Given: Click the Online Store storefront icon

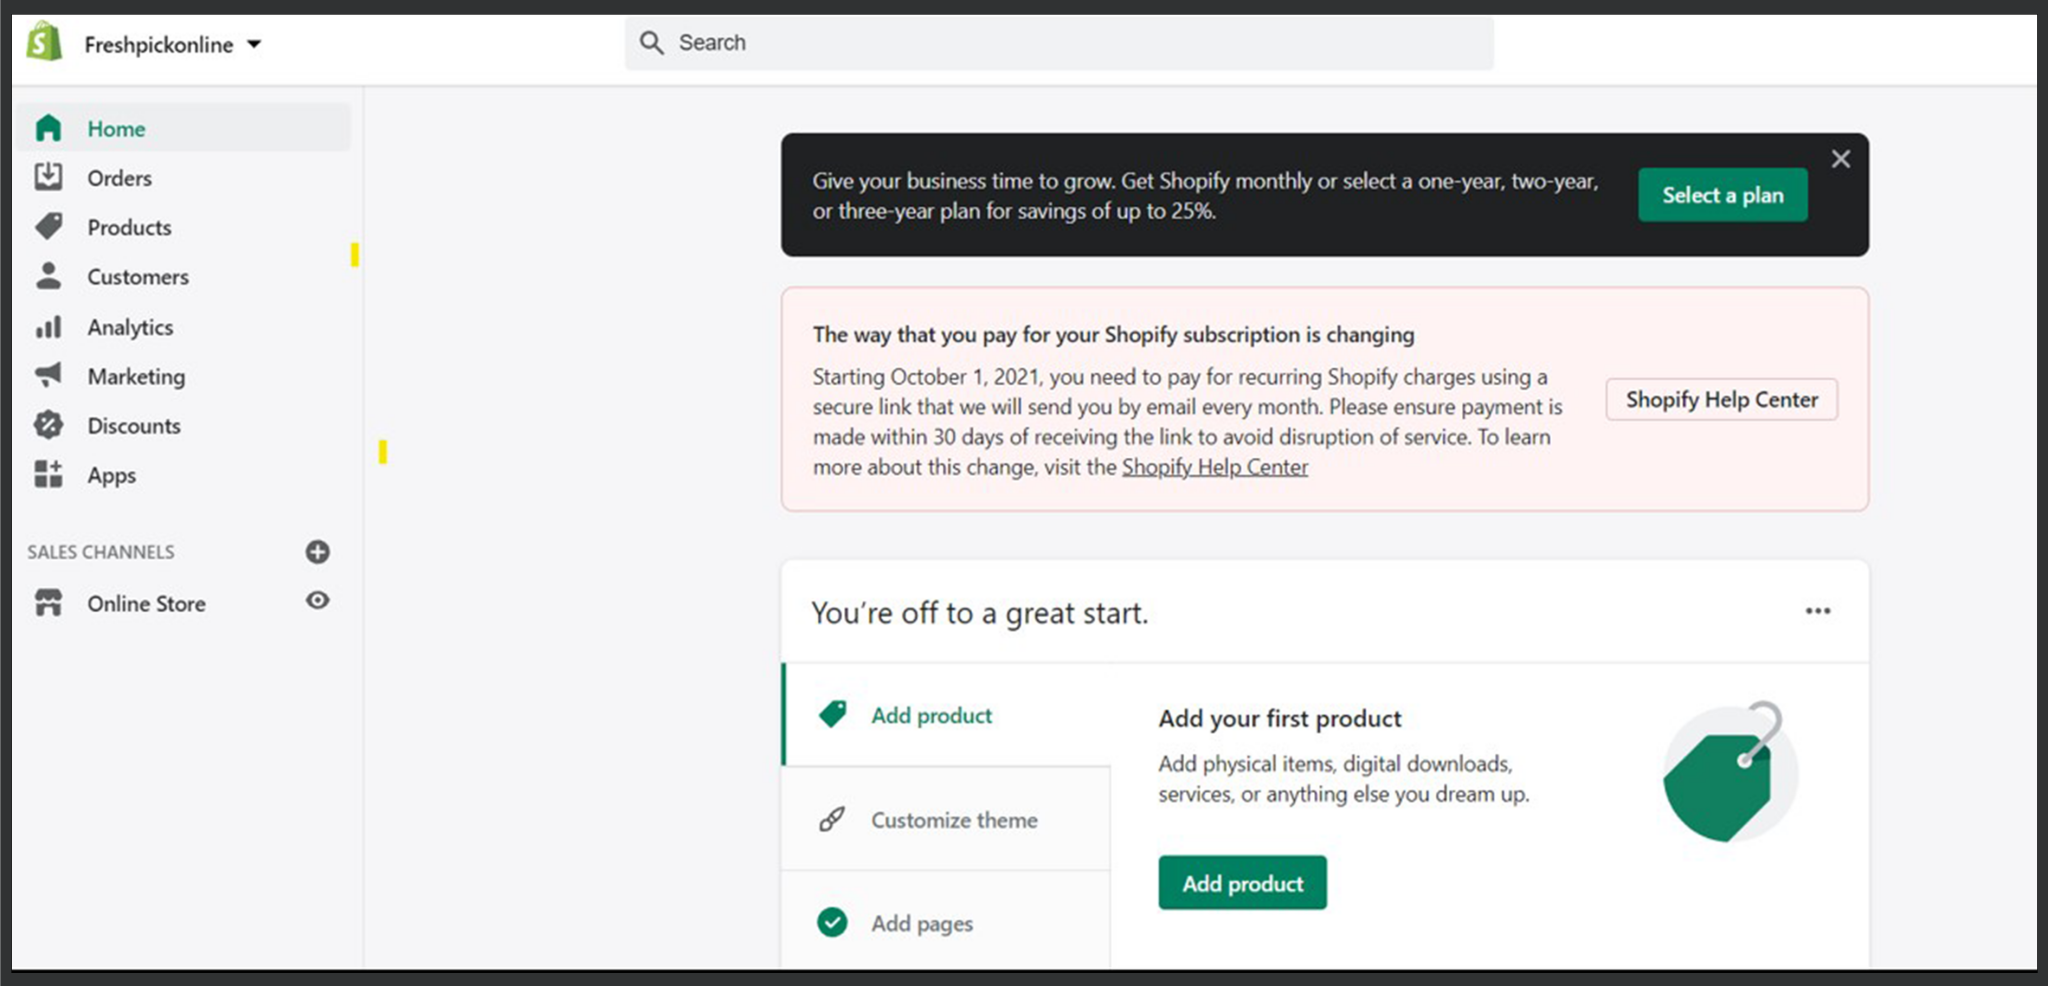Looking at the screenshot, I should tap(48, 602).
